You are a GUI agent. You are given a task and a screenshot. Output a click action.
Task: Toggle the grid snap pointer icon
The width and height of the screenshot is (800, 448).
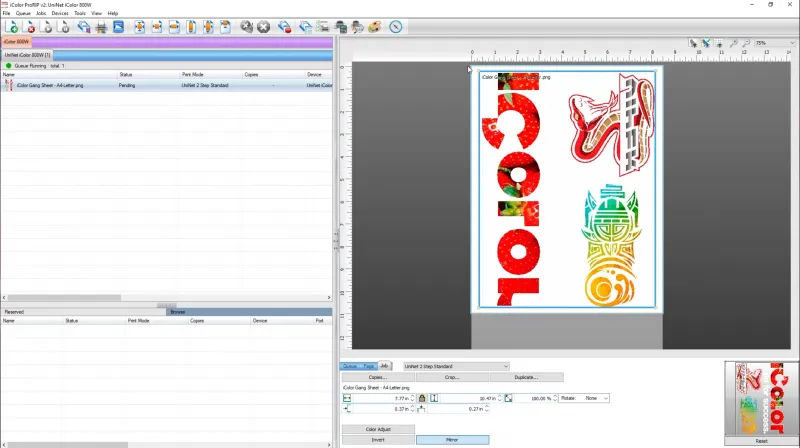[718, 43]
